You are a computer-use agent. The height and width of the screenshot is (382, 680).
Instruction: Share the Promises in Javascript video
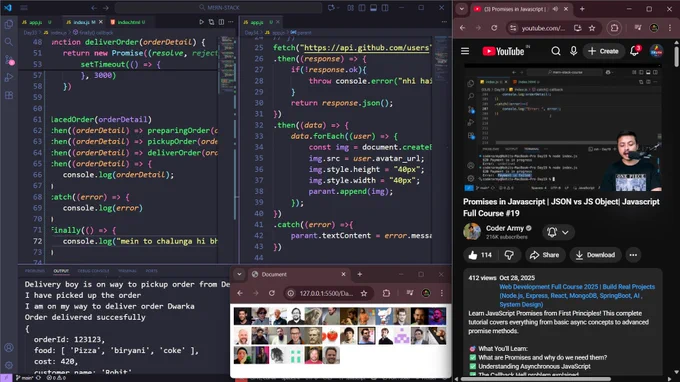545,255
